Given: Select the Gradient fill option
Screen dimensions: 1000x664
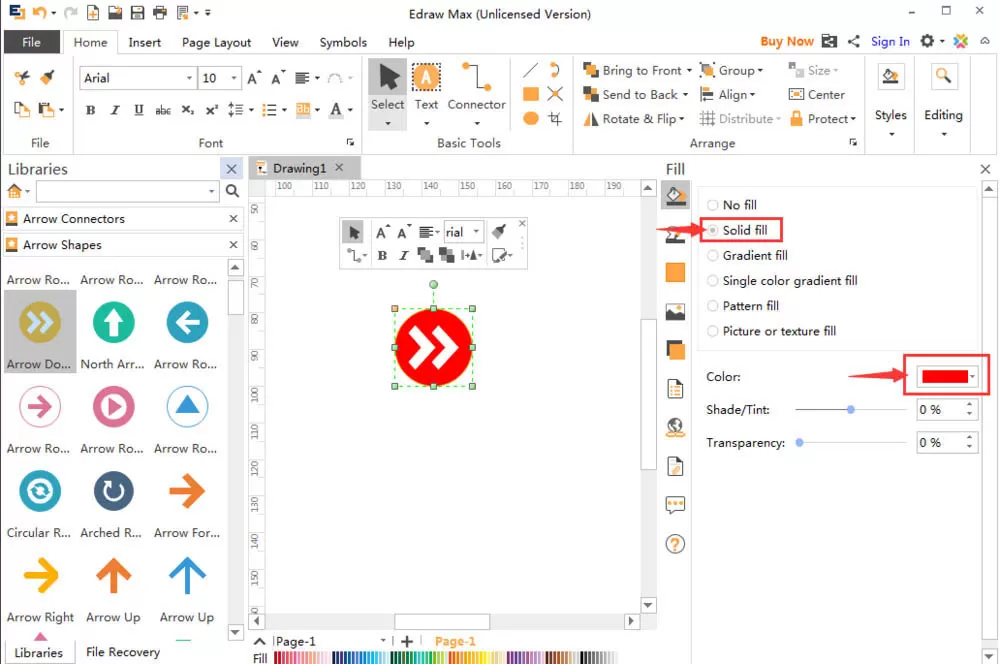Looking at the screenshot, I should (747, 256).
